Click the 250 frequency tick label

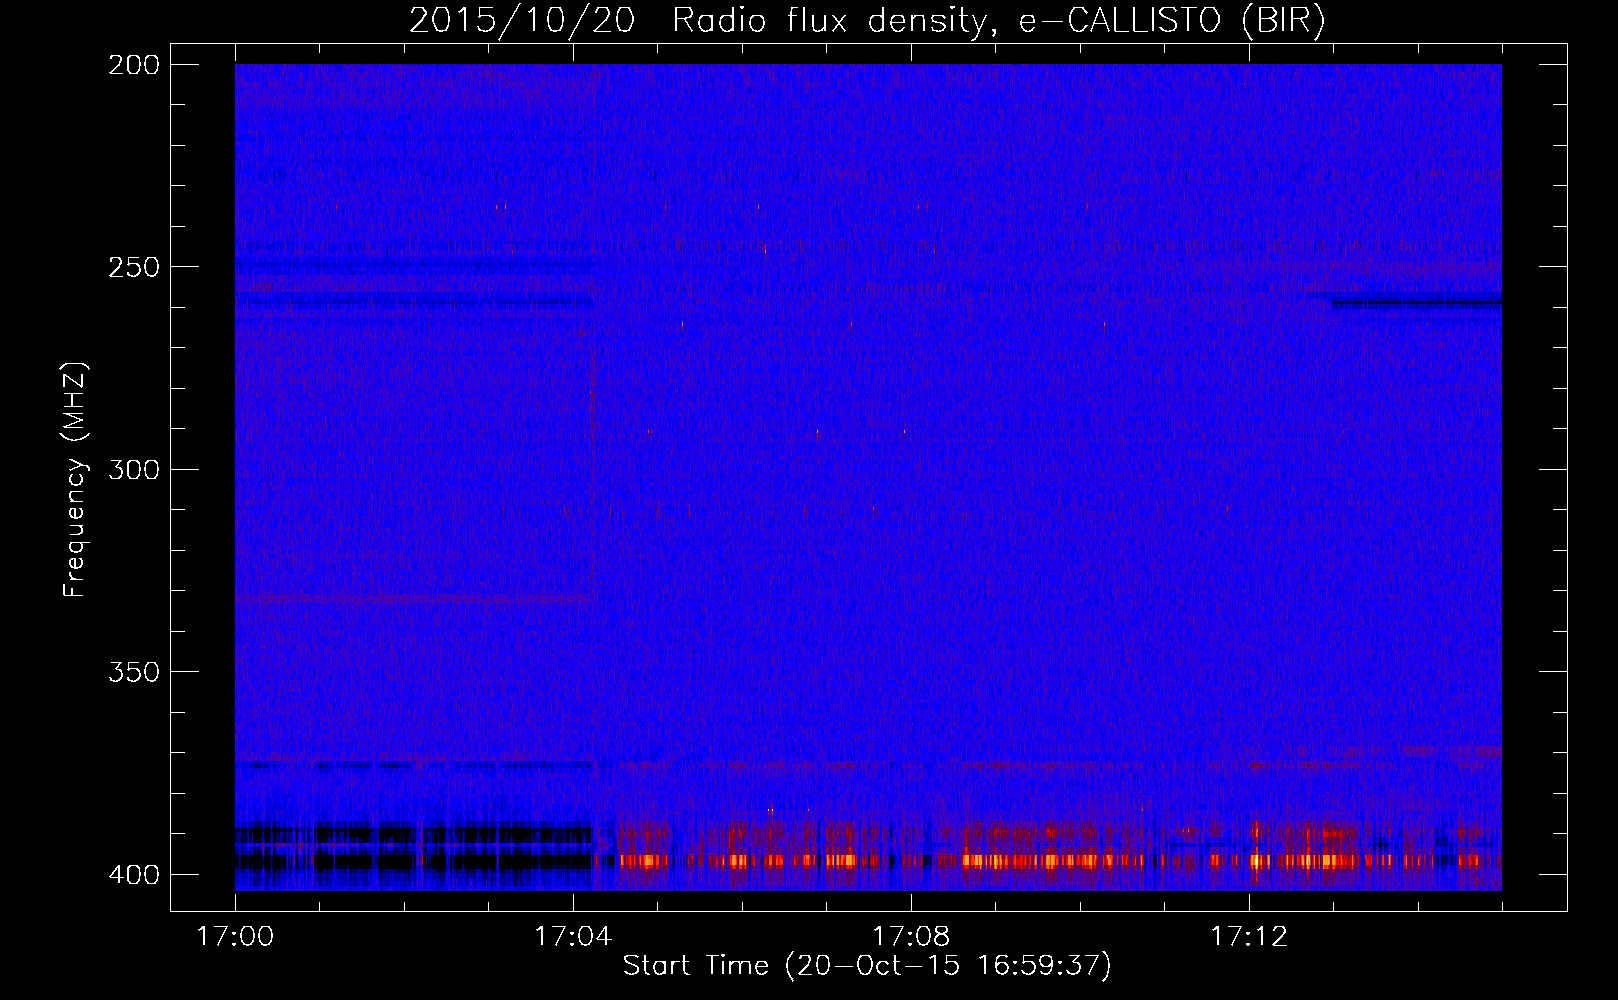pos(134,267)
